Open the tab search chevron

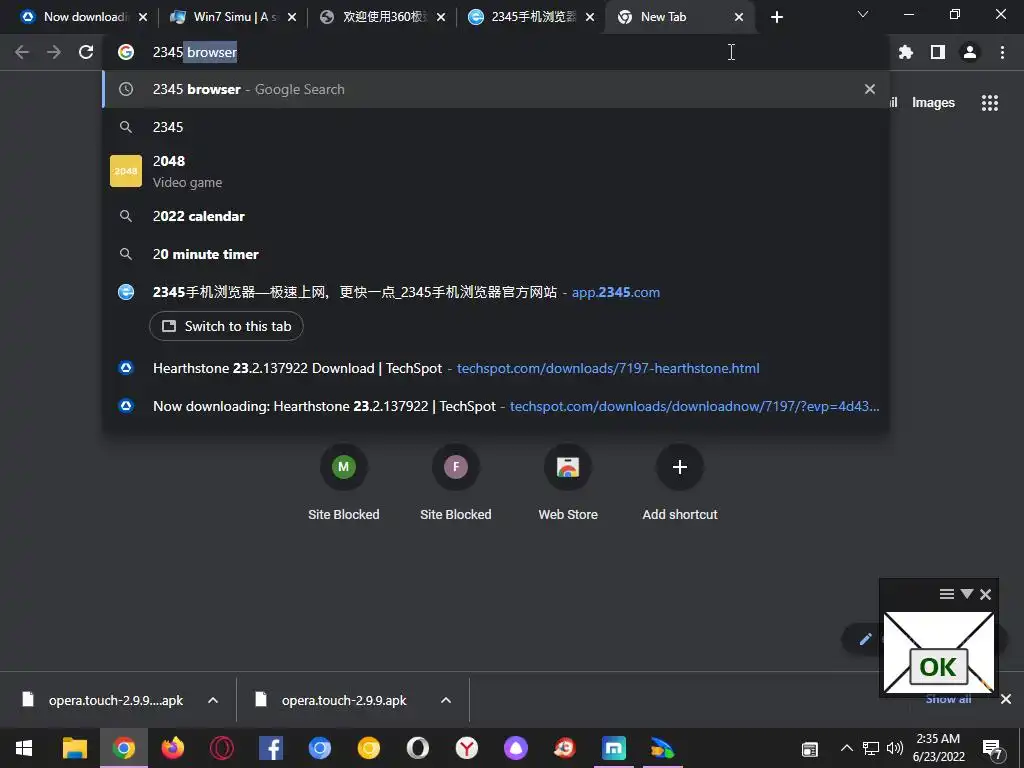[863, 14]
